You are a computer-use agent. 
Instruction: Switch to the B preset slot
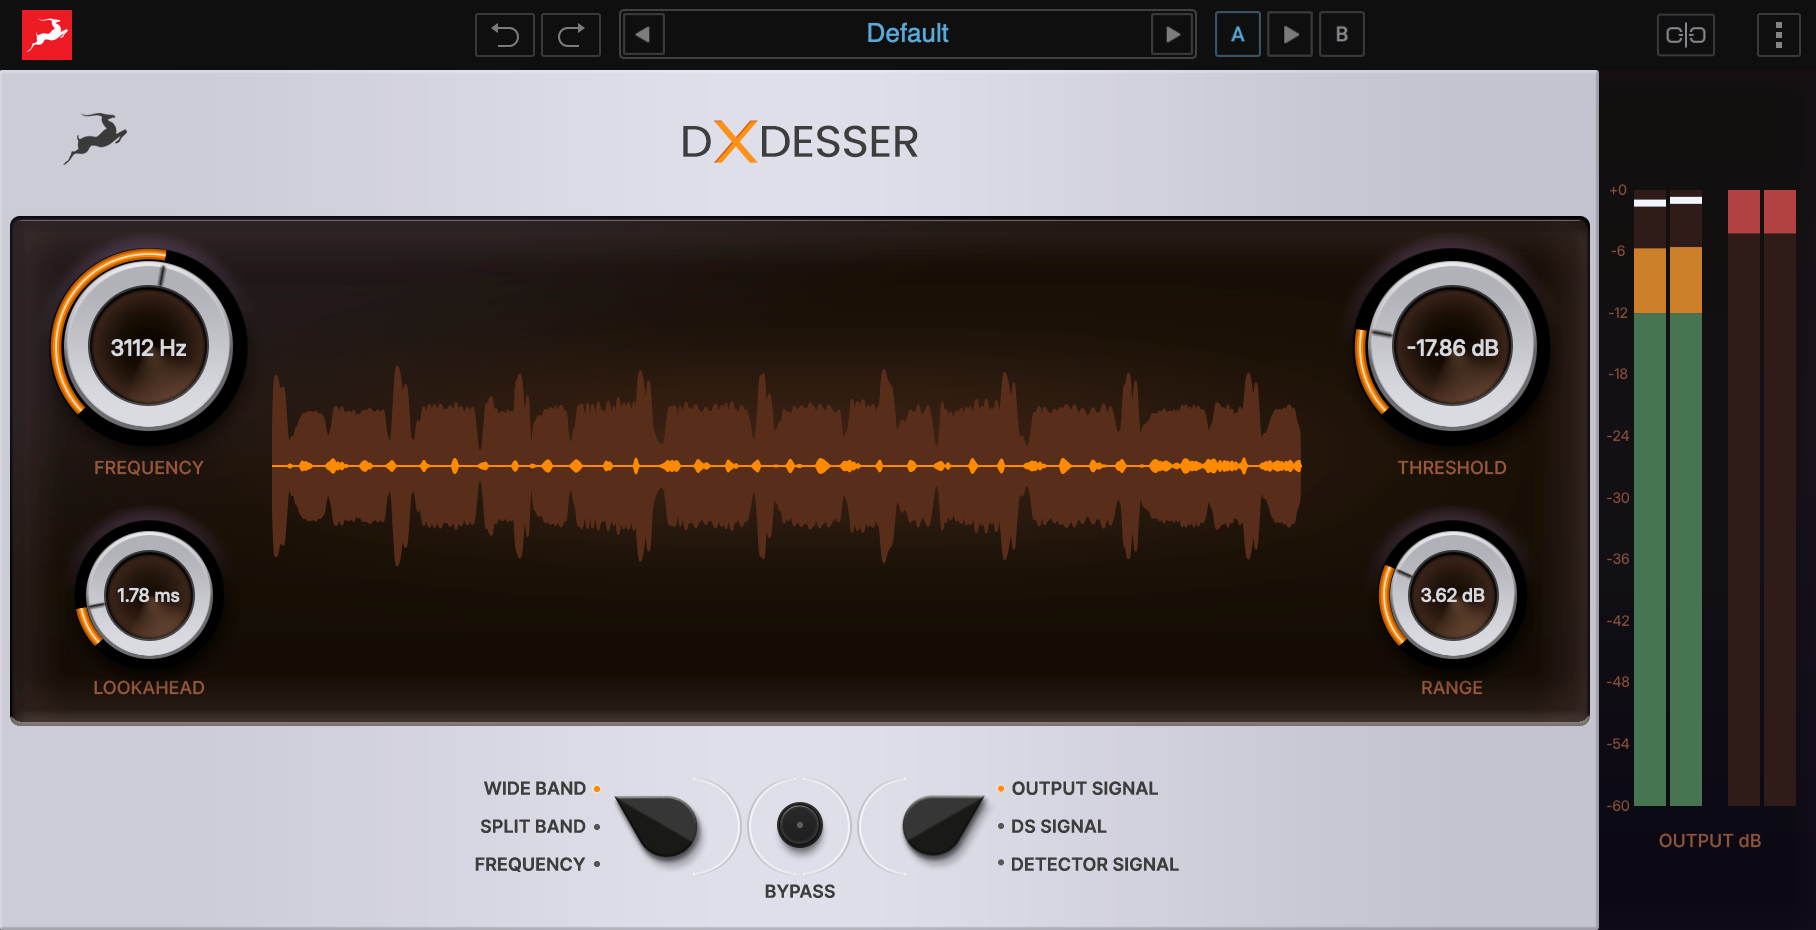pos(1342,35)
